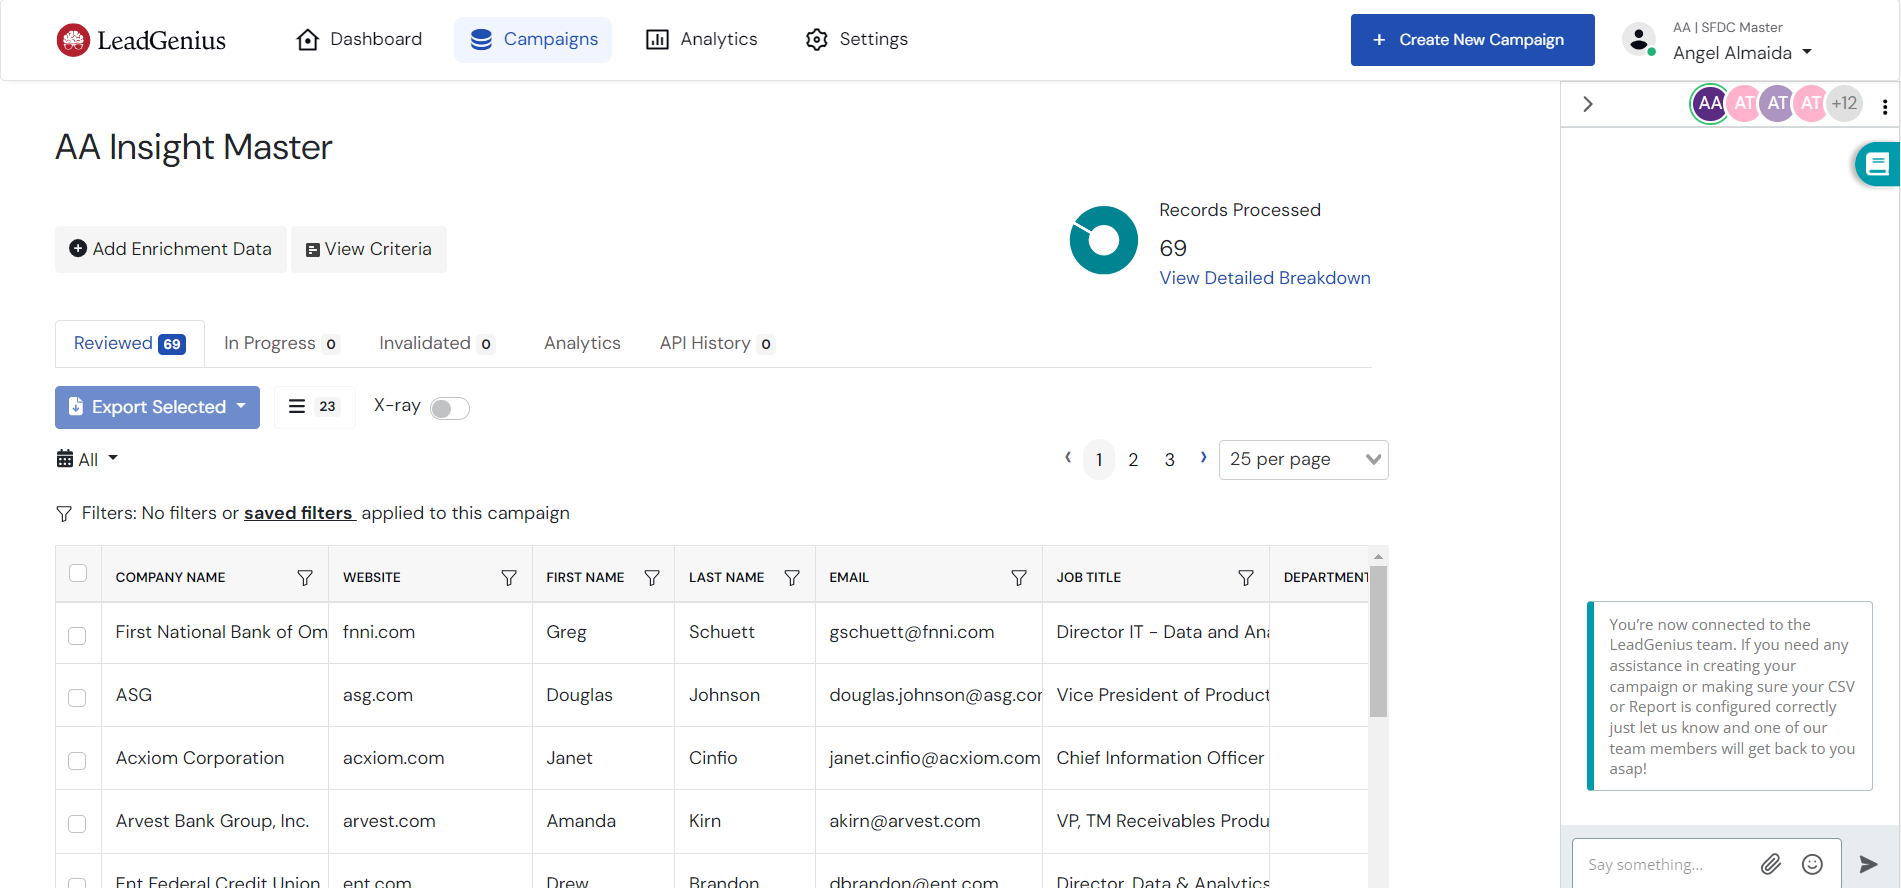Go to page 2

(x=1133, y=460)
